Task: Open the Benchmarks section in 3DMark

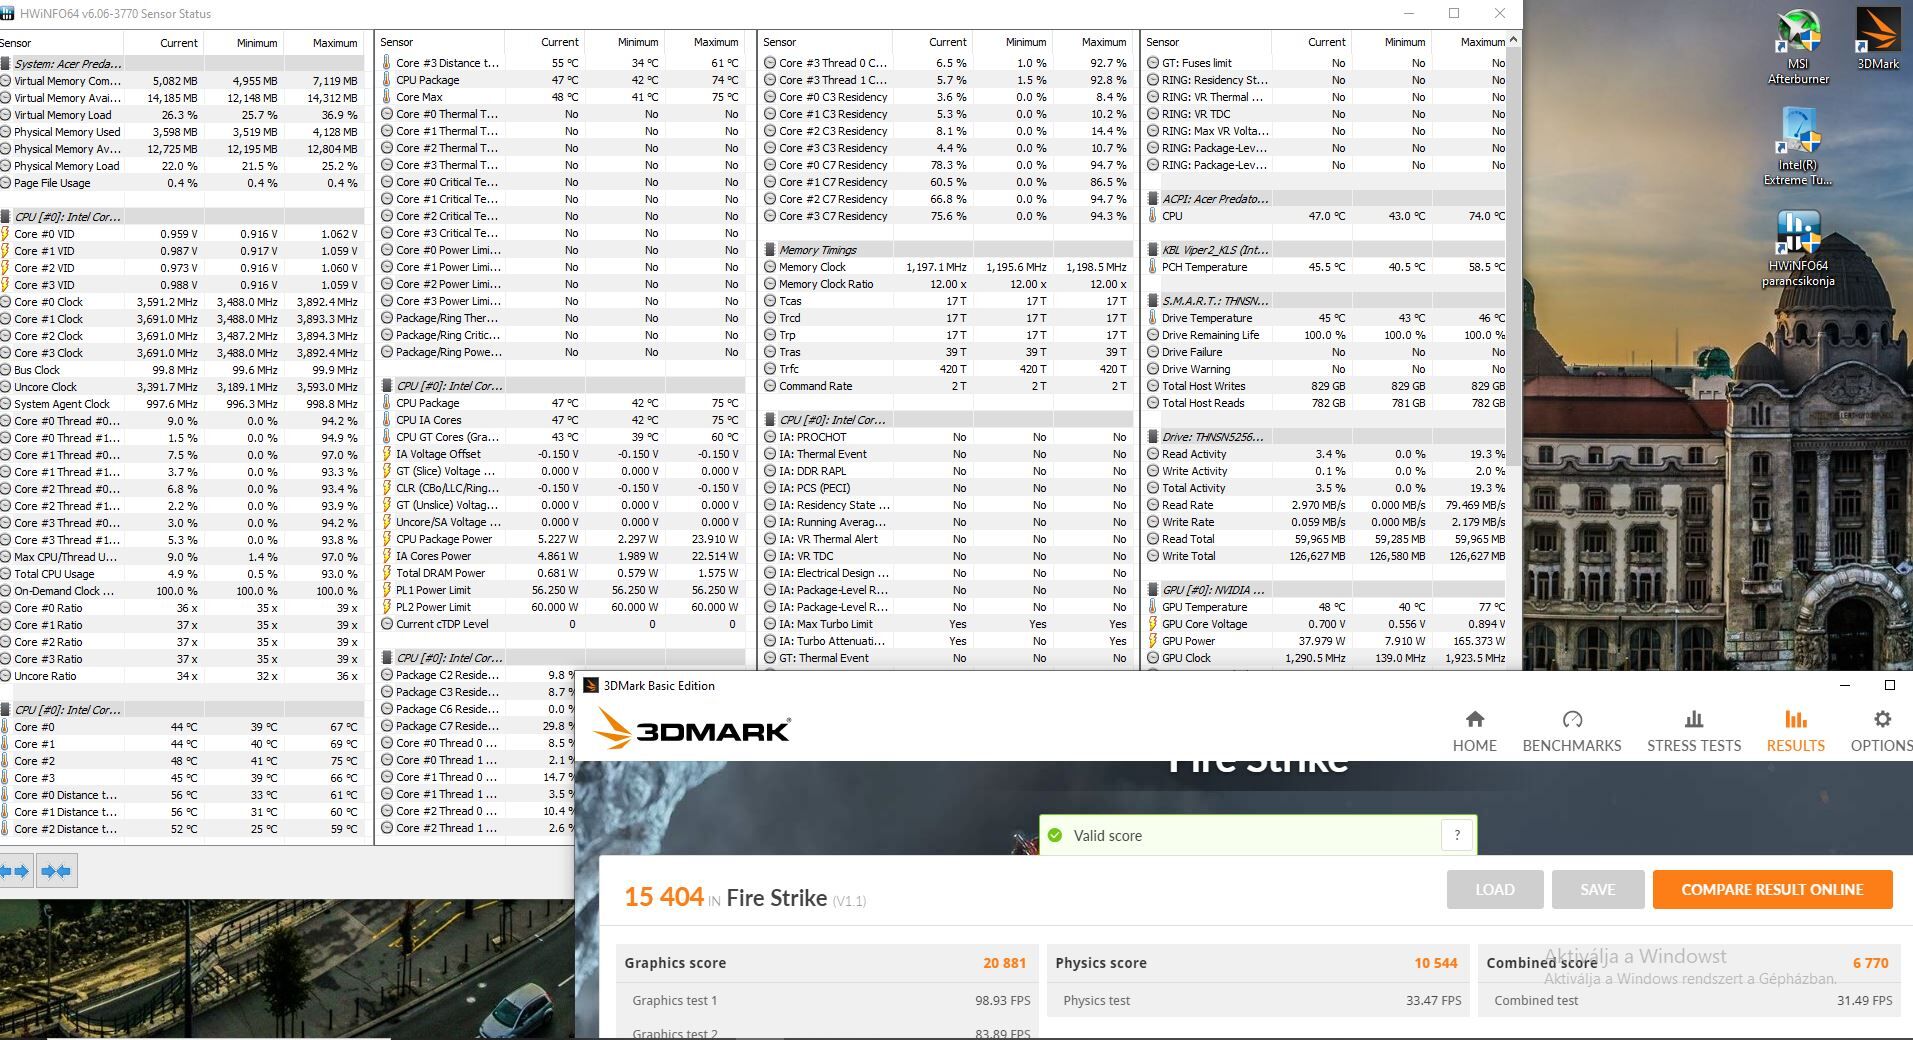Action: point(1571,732)
